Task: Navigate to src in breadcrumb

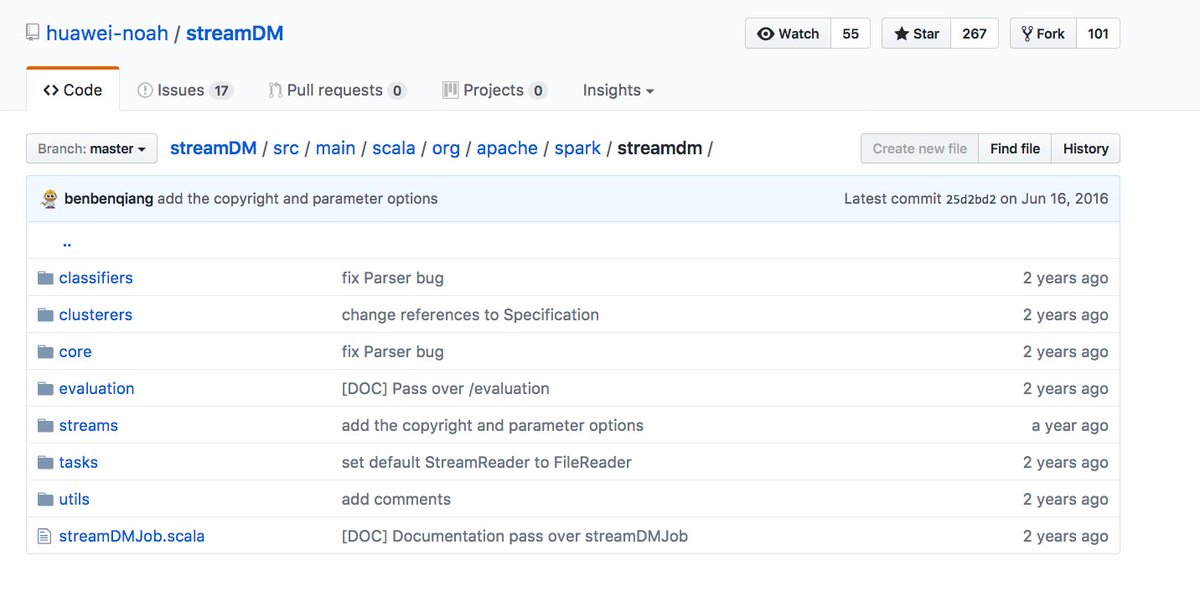Action: click(x=286, y=148)
